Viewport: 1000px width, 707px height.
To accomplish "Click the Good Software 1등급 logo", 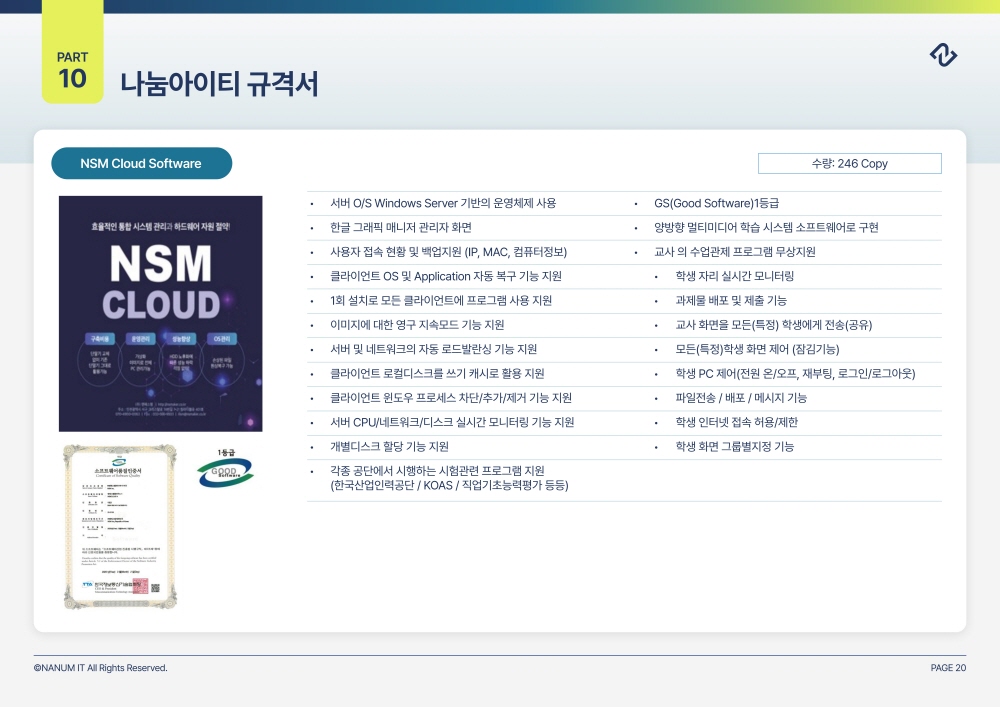I will (225, 469).
